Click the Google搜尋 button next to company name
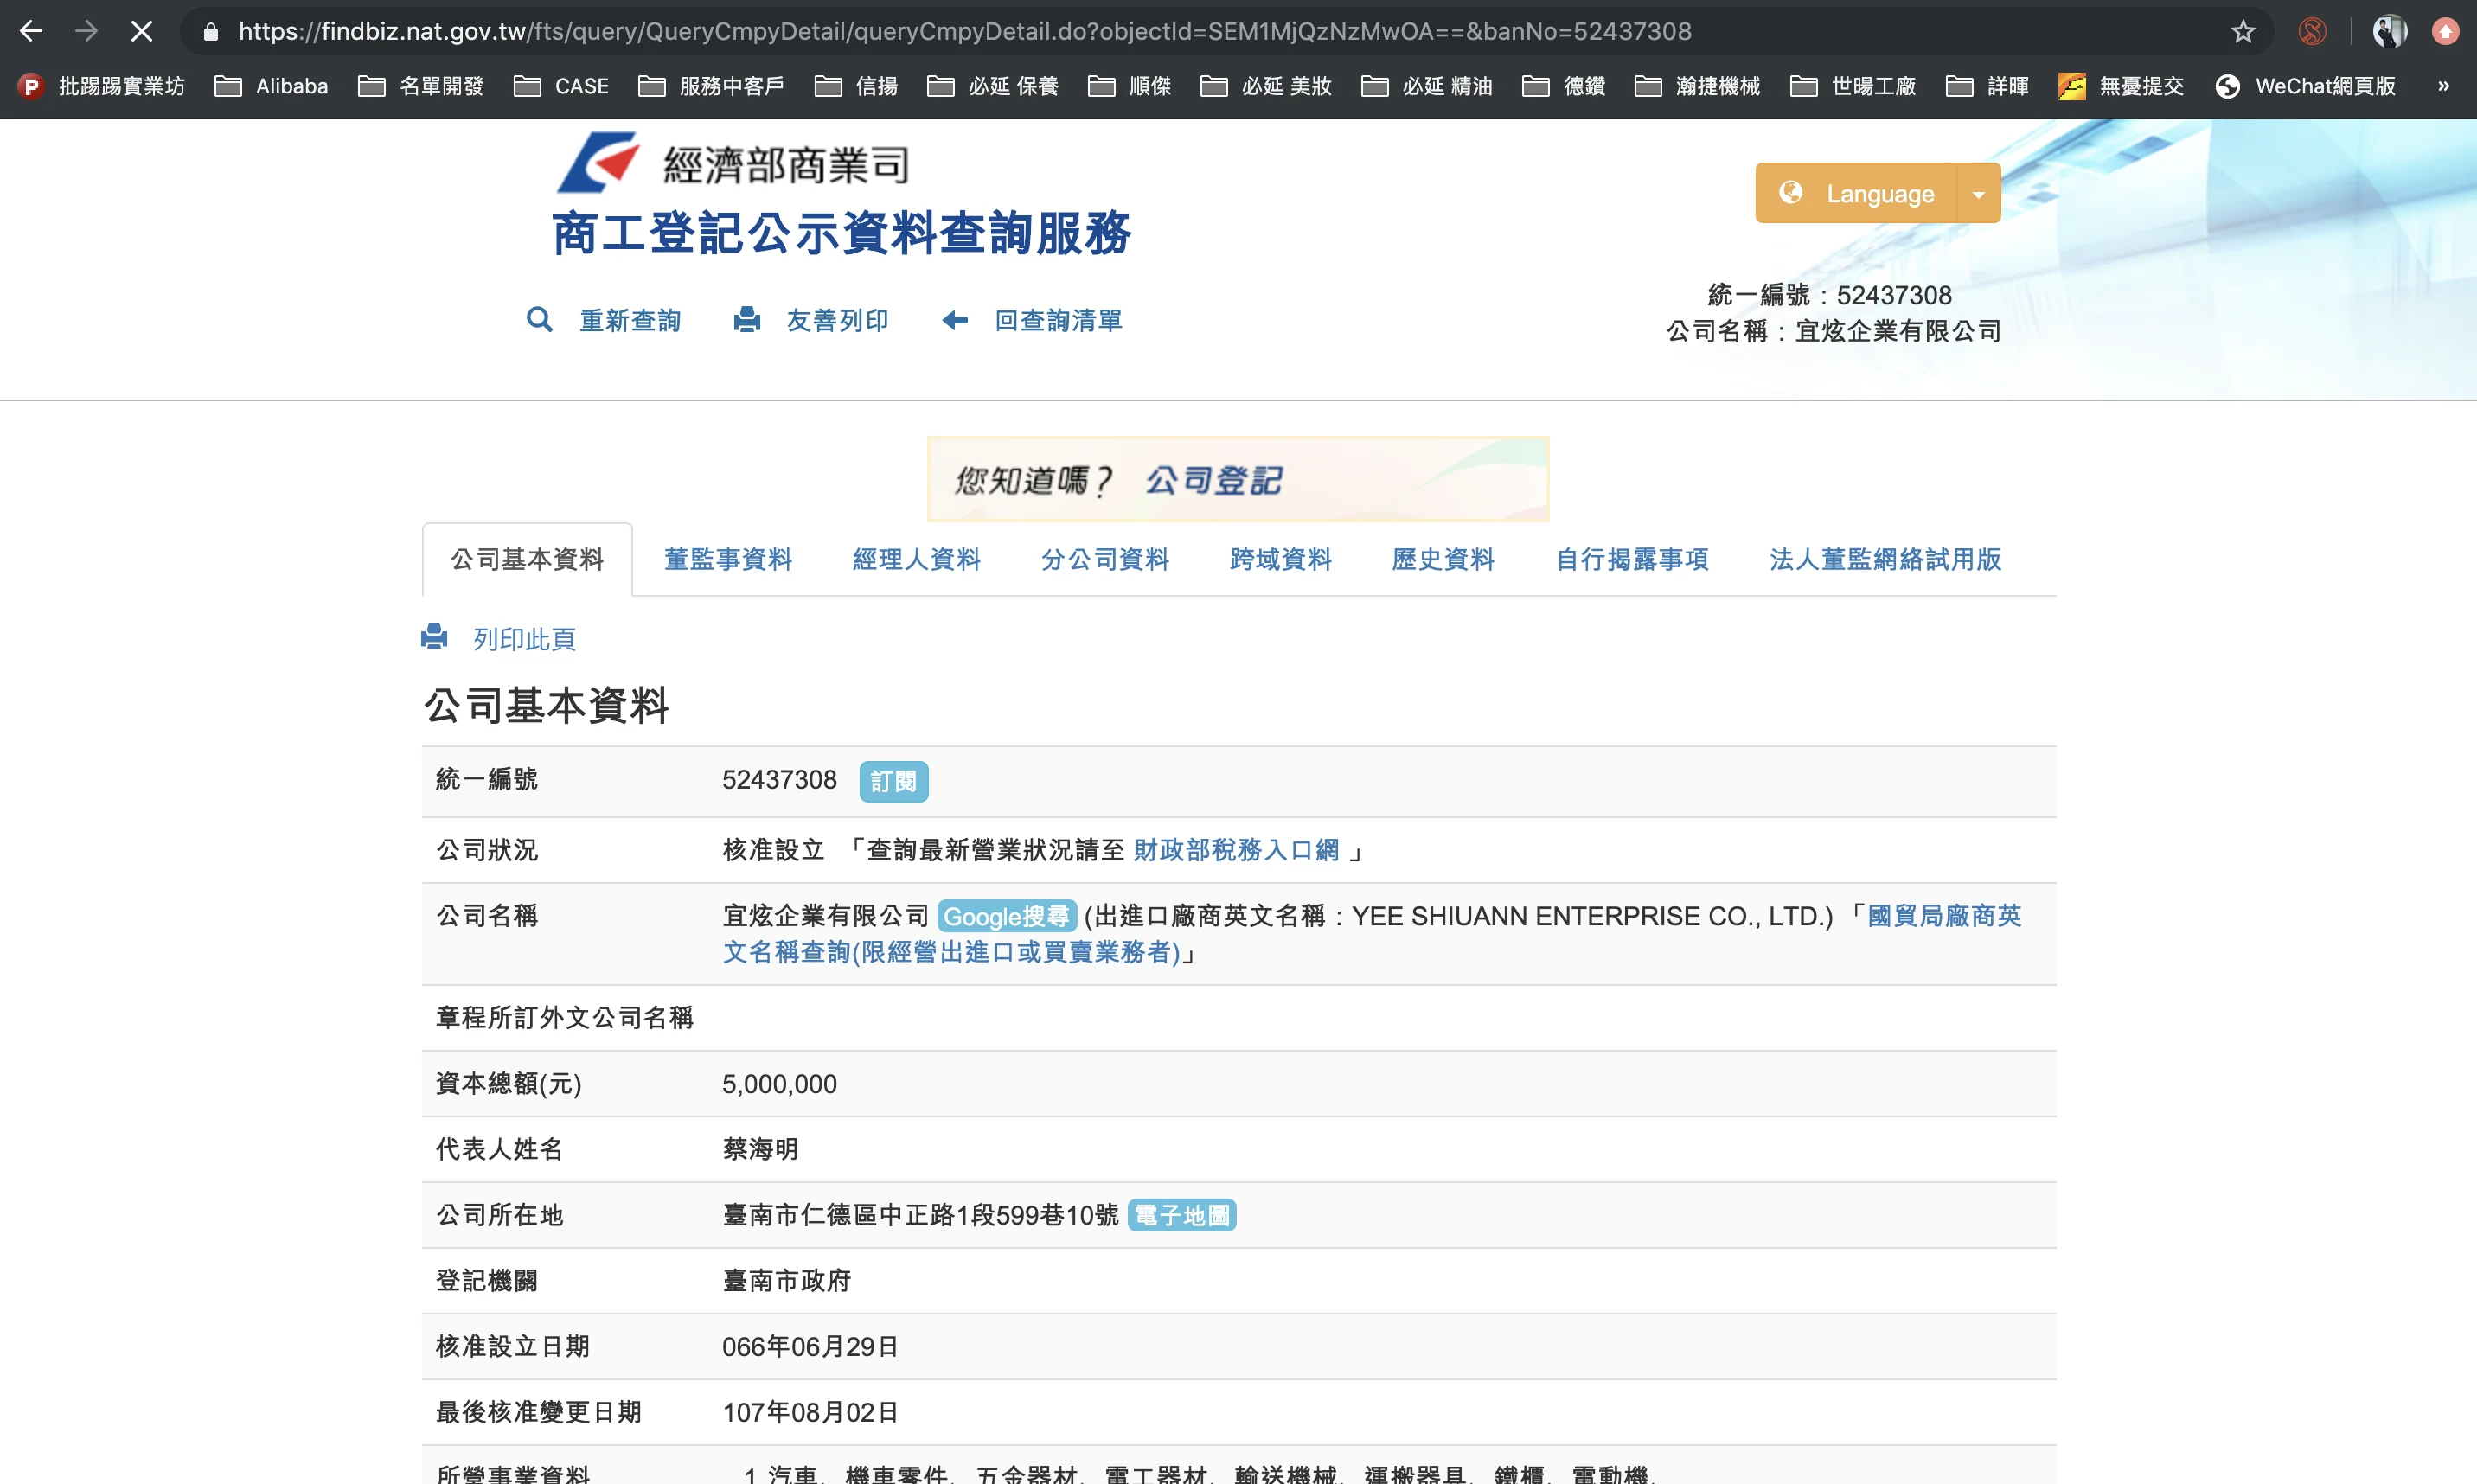Image resolution: width=2477 pixels, height=1484 pixels. click(x=1006, y=916)
